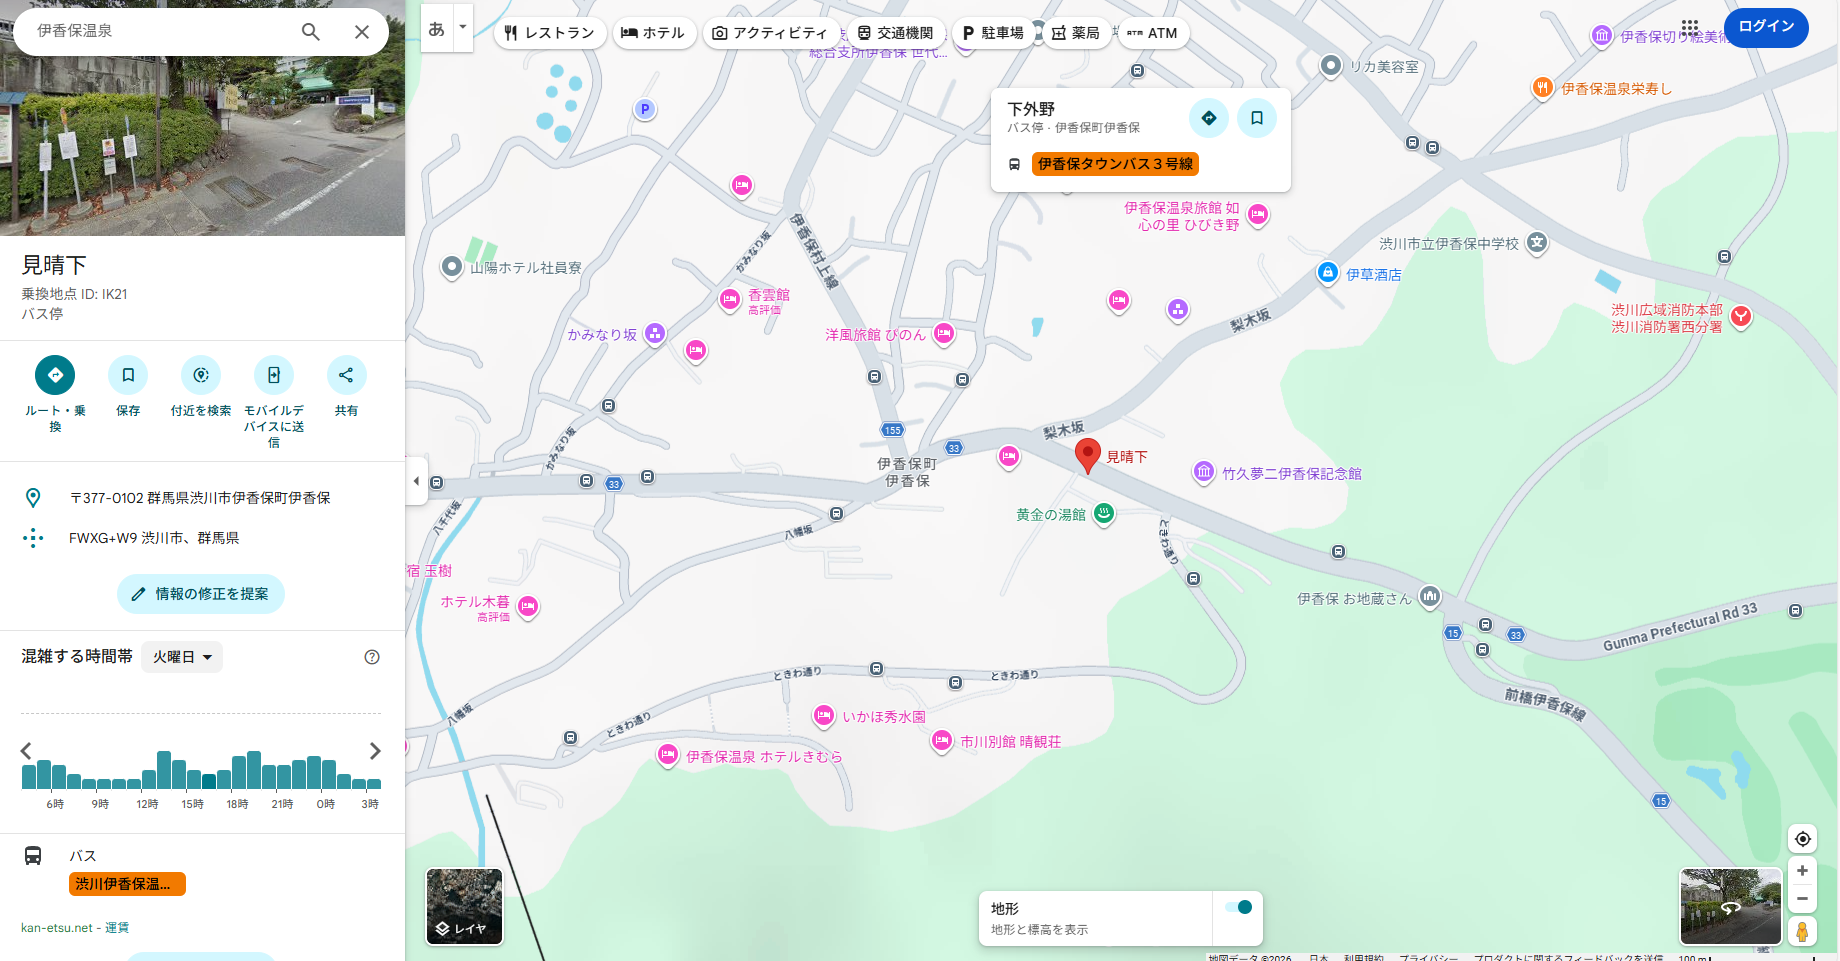Open 付近を検索 nearby search
Viewport: 1840px width, 961px height.
point(201,375)
